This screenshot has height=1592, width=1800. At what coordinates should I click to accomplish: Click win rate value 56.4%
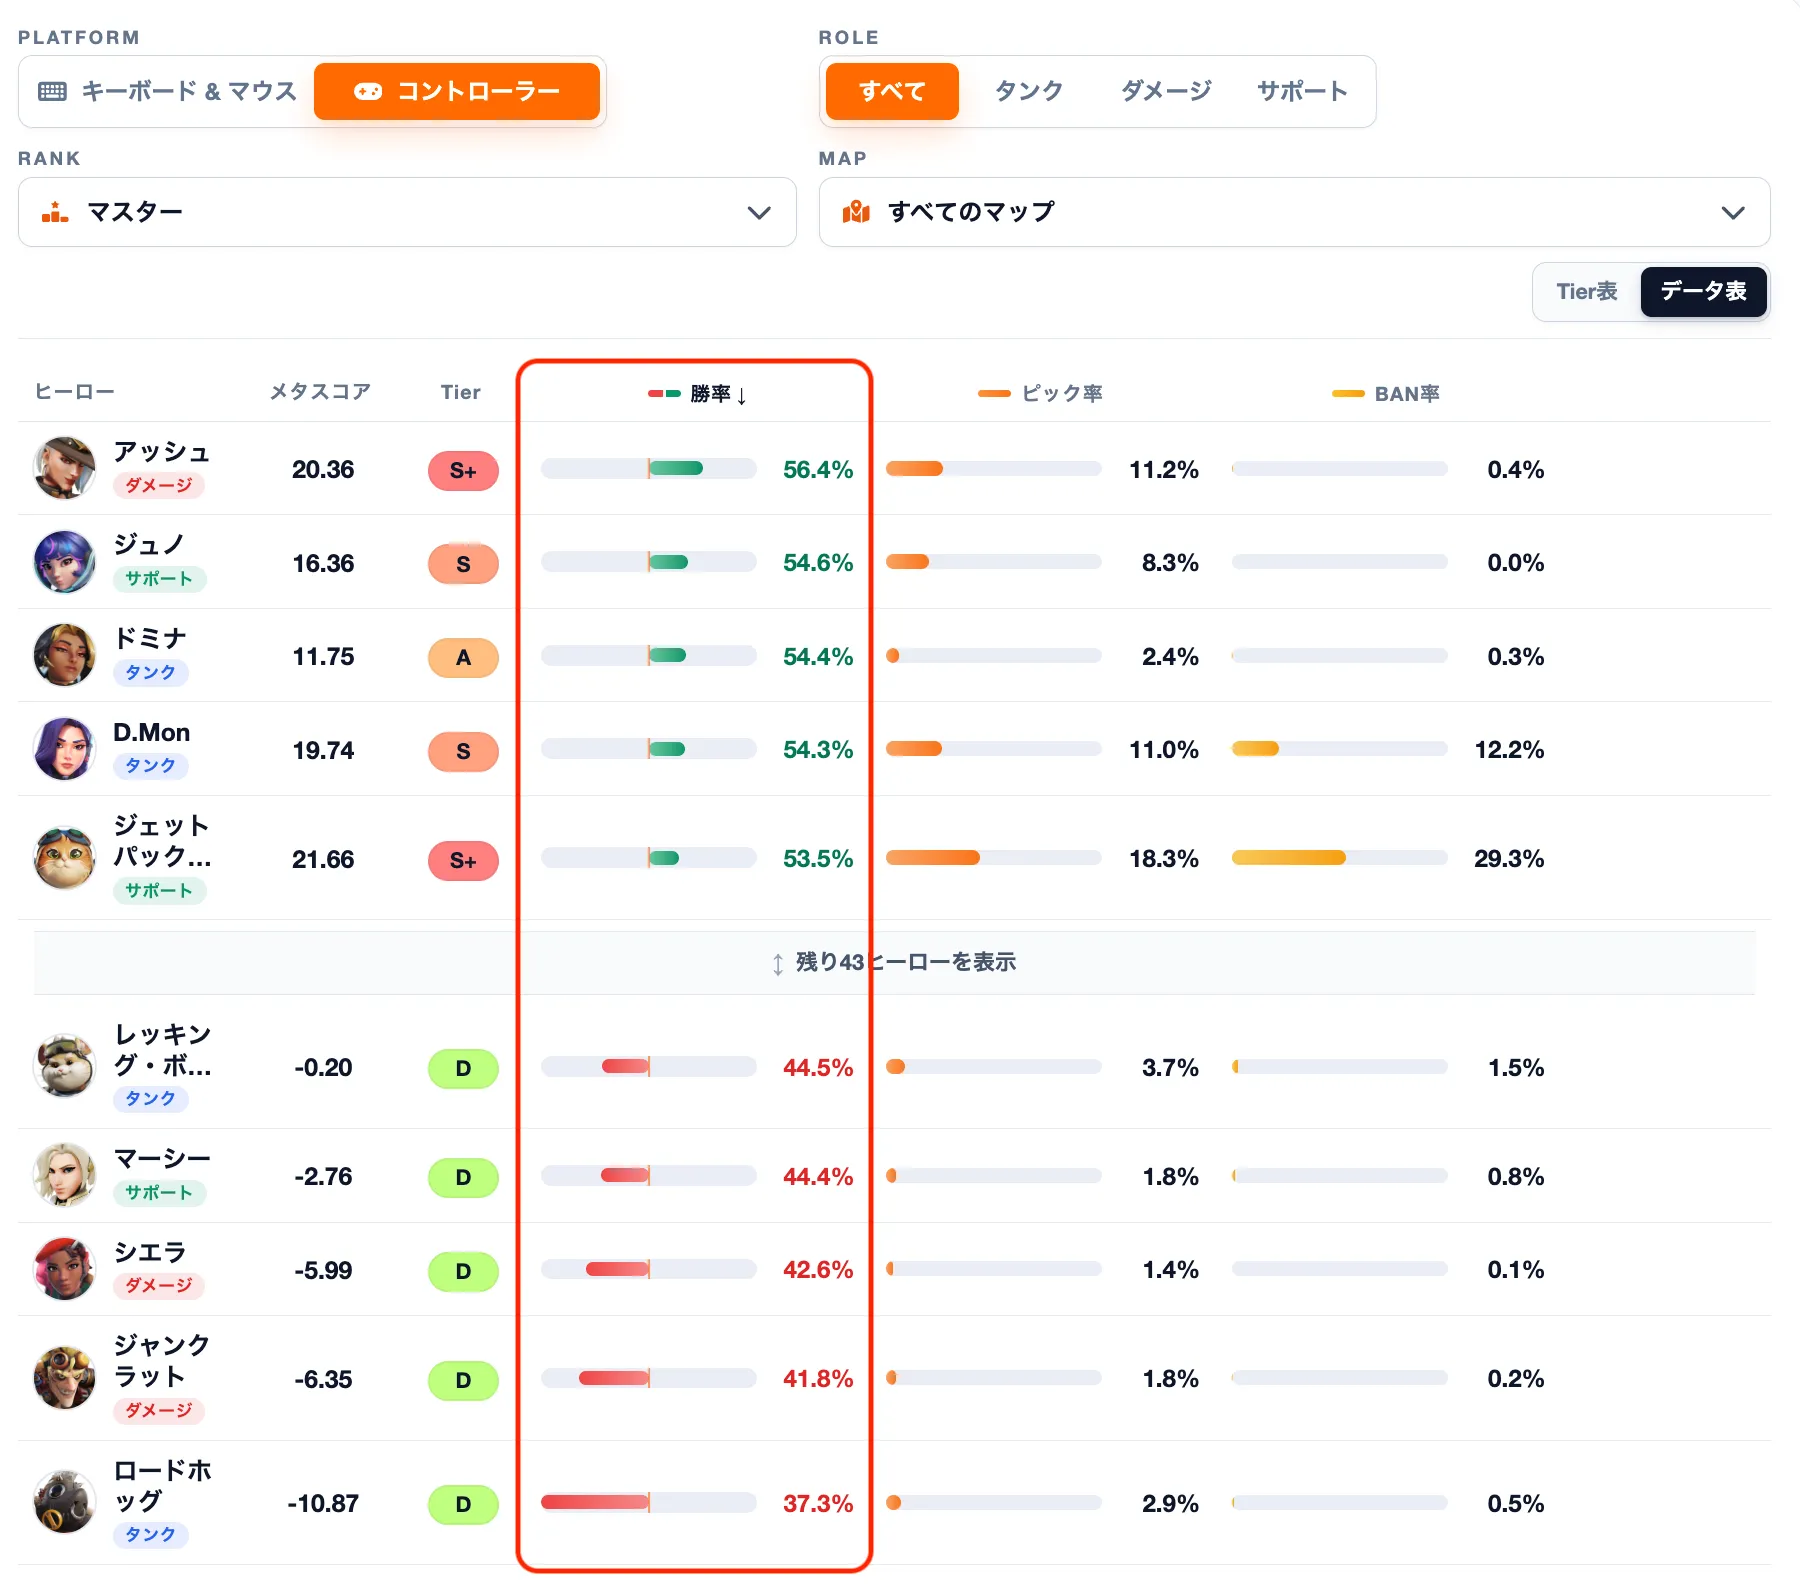[x=818, y=469]
